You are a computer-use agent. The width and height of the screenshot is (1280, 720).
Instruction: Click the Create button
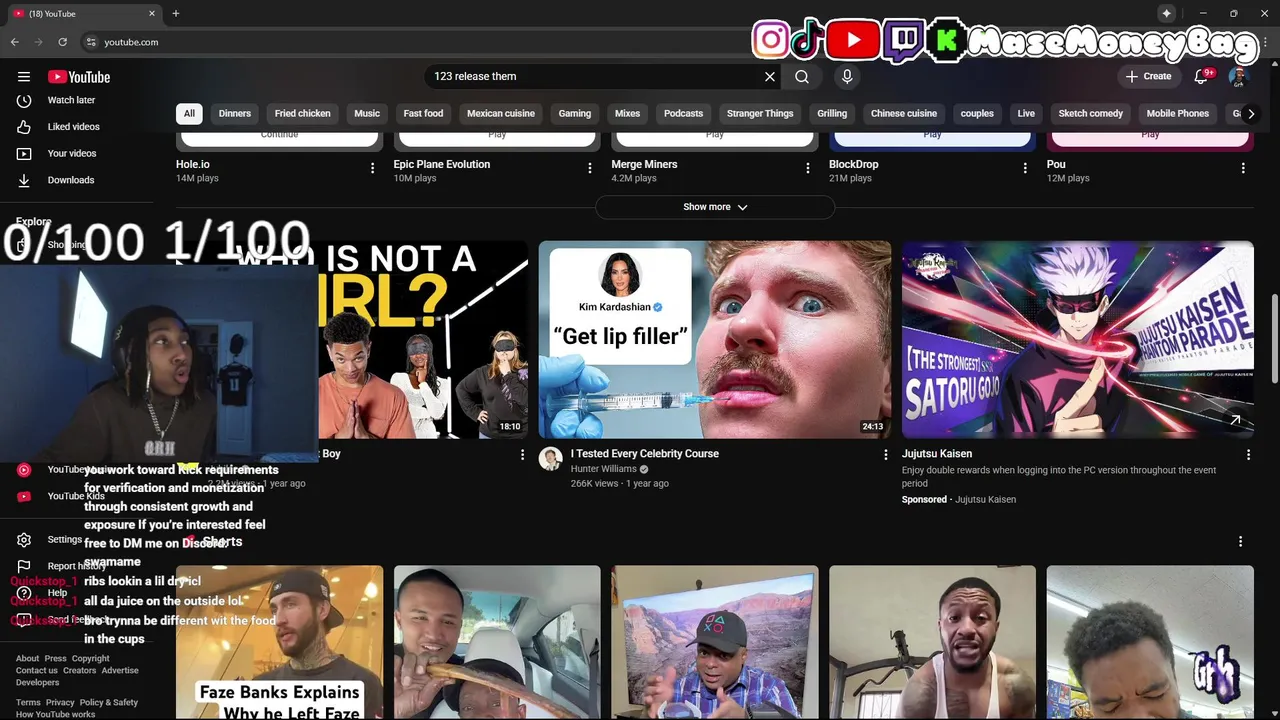1148,76
